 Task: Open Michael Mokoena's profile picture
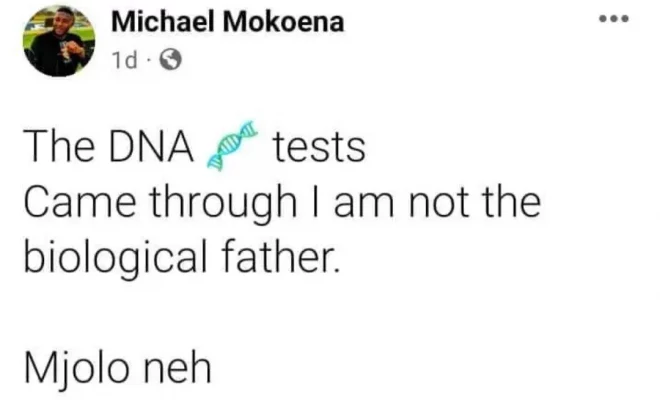pyautogui.click(x=59, y=40)
